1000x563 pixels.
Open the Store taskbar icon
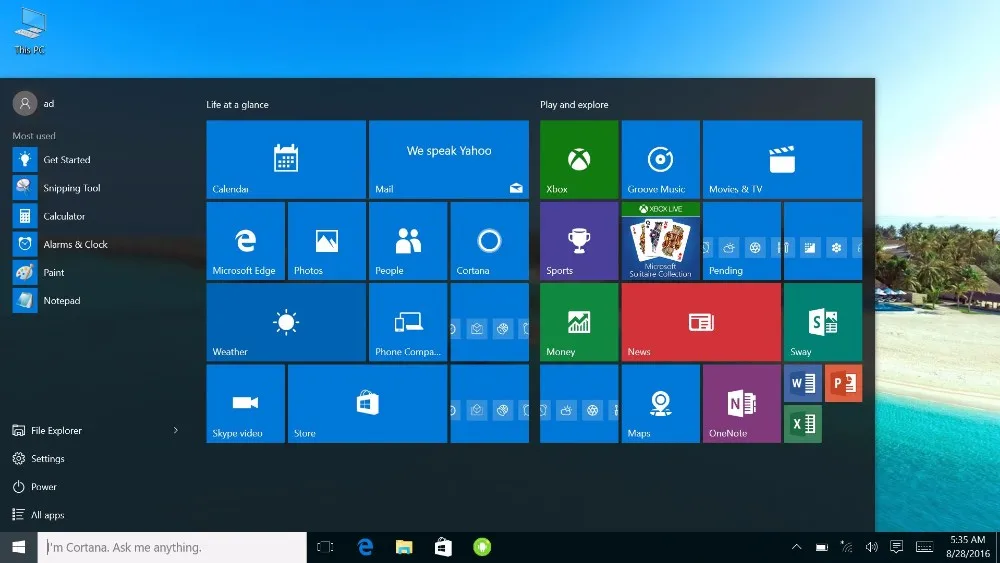(x=443, y=547)
